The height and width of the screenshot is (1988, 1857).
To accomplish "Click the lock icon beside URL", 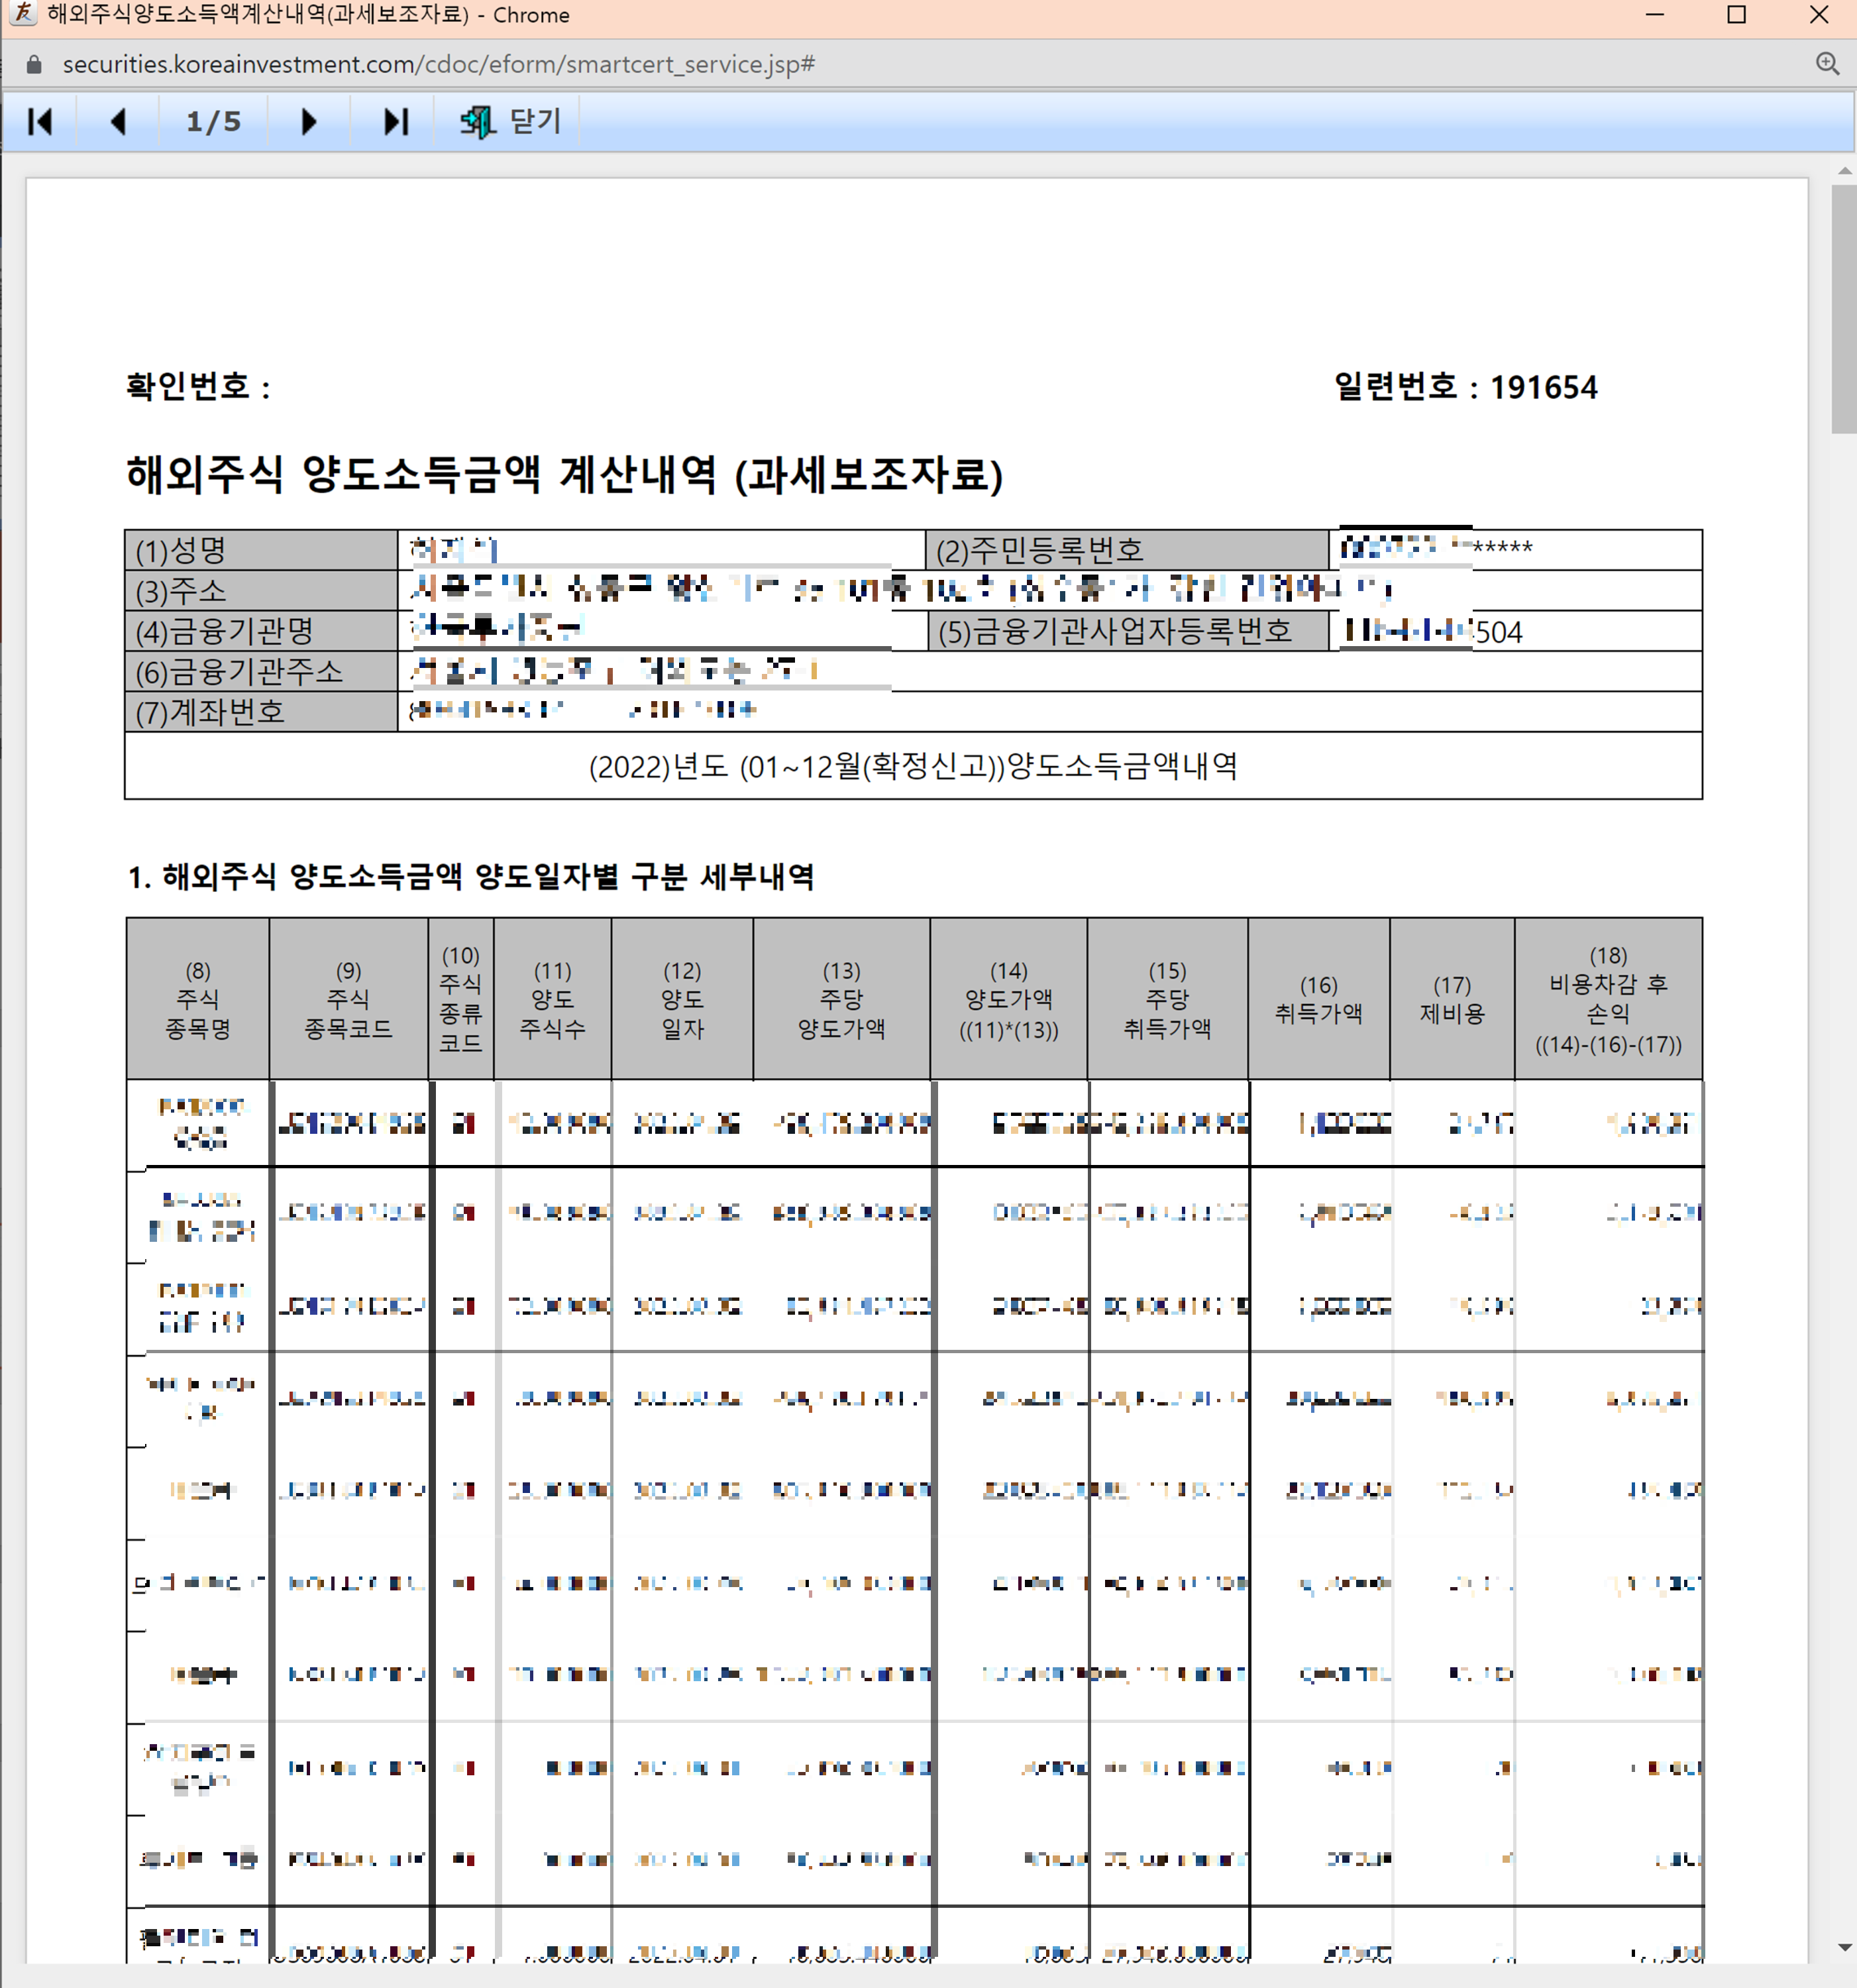I will click(x=34, y=65).
